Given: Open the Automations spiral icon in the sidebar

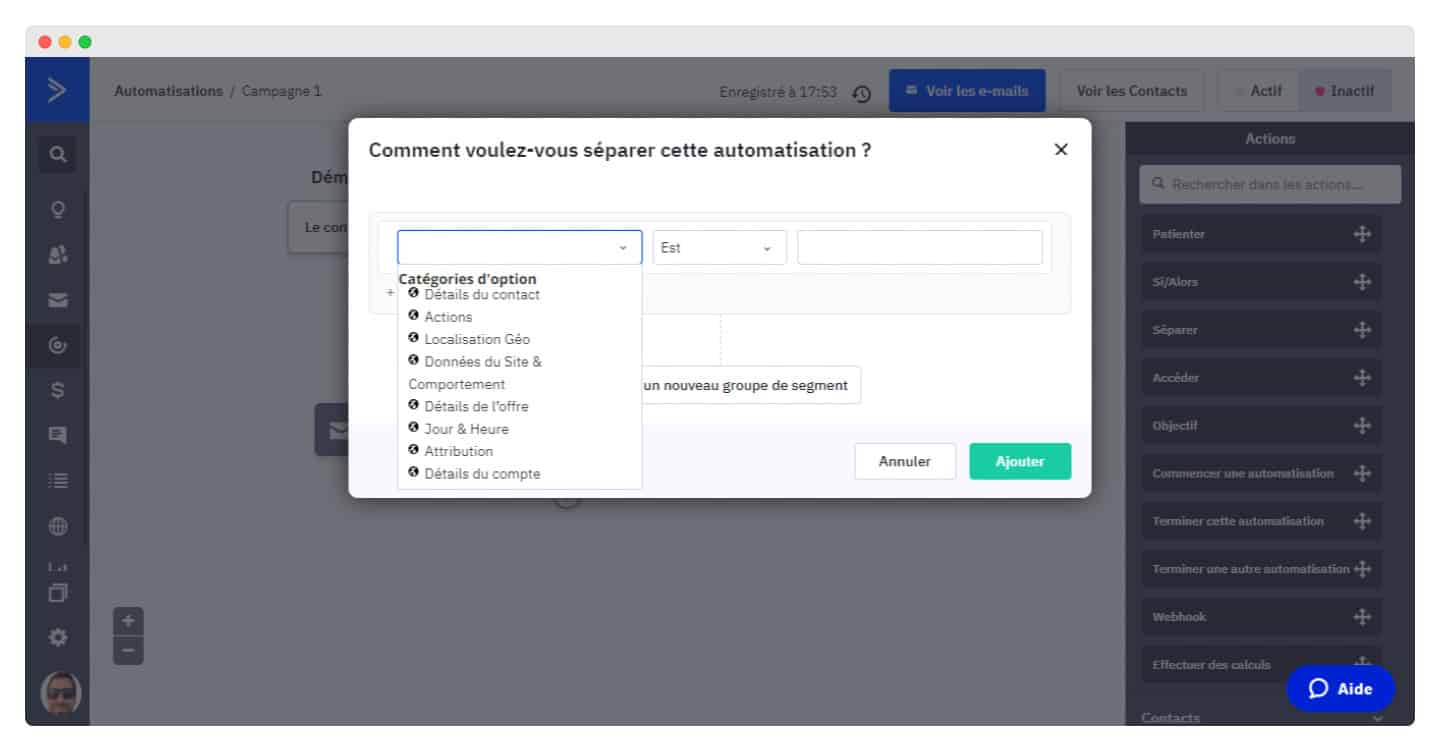Looking at the screenshot, I should coord(58,346).
